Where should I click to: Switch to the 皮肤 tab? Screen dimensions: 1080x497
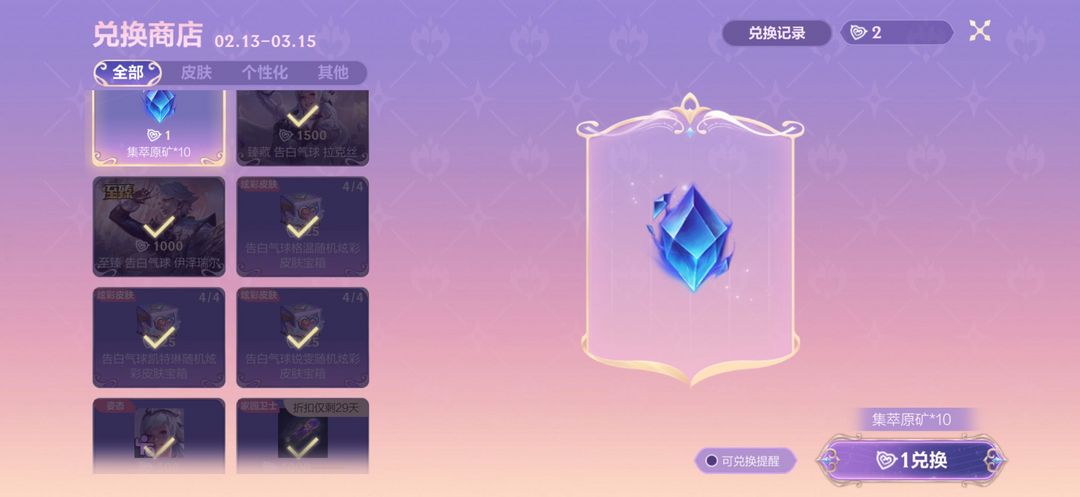tap(196, 72)
